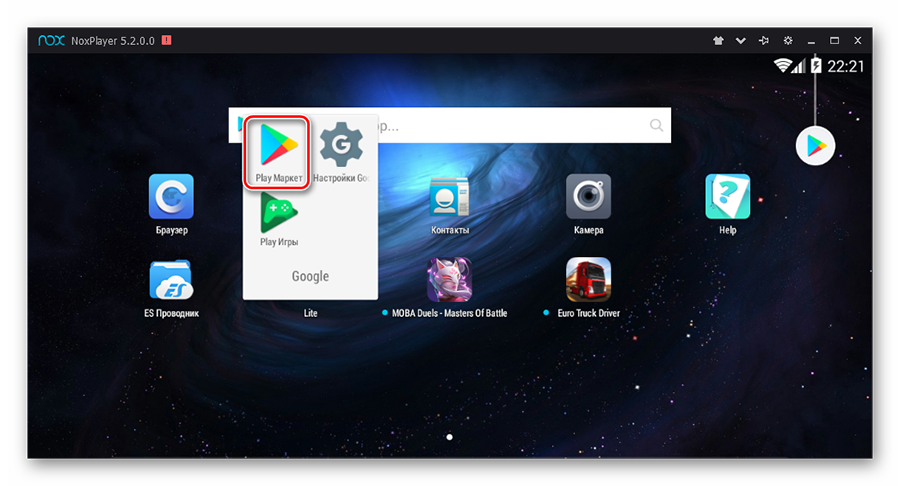Open the Контакты app

(449, 197)
